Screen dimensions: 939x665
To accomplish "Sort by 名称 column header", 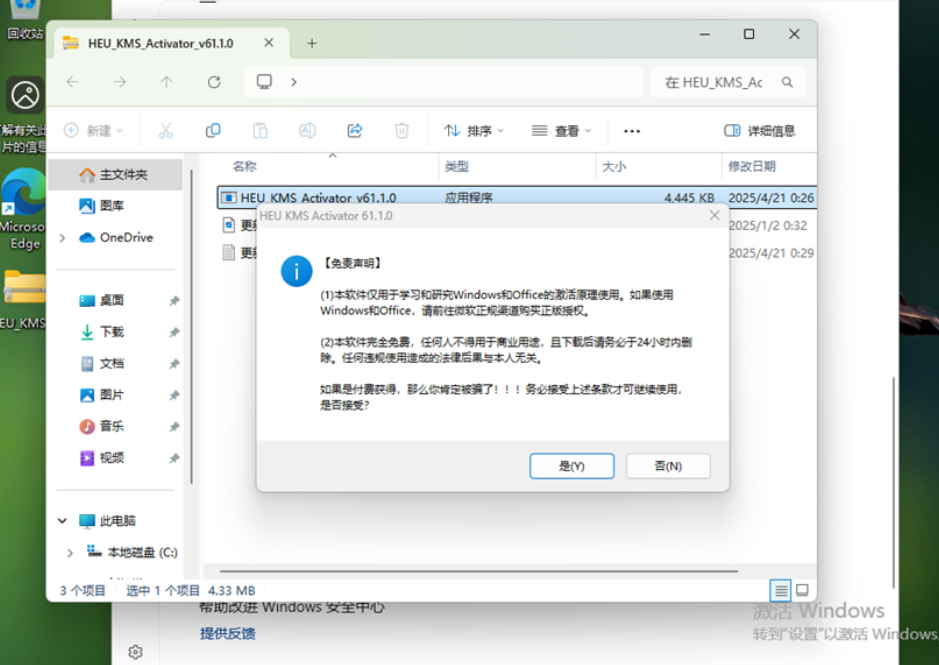I will (x=244, y=167).
